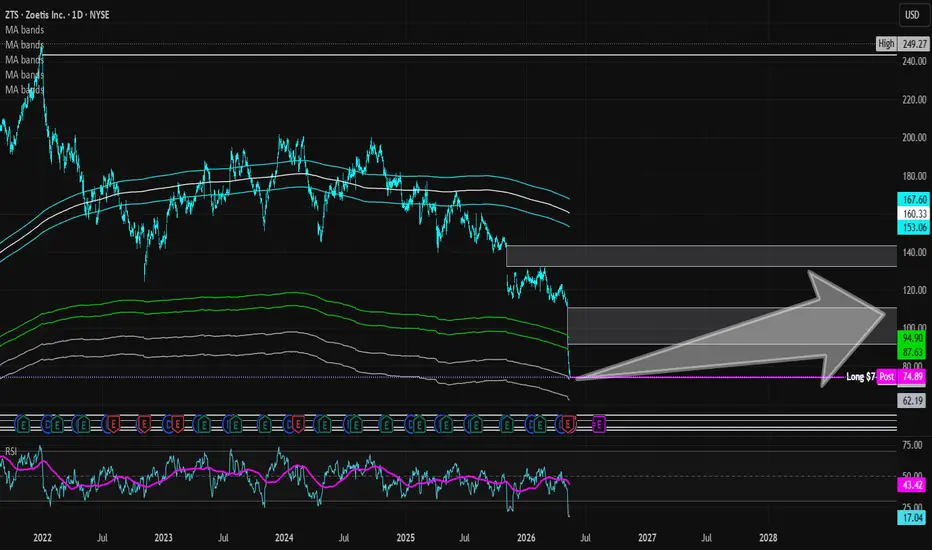Select the topmost MA bands indicator label

click(x=24, y=30)
